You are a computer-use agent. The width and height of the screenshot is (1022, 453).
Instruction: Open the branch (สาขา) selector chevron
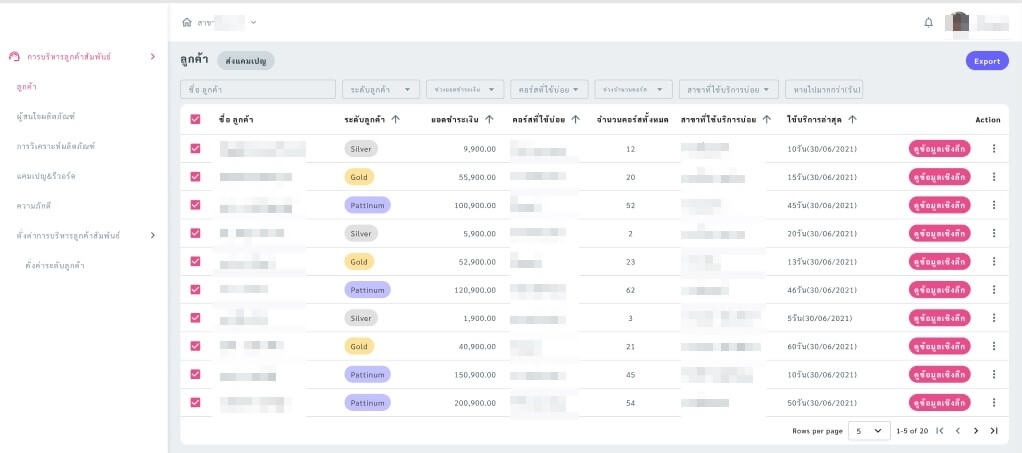pos(254,22)
